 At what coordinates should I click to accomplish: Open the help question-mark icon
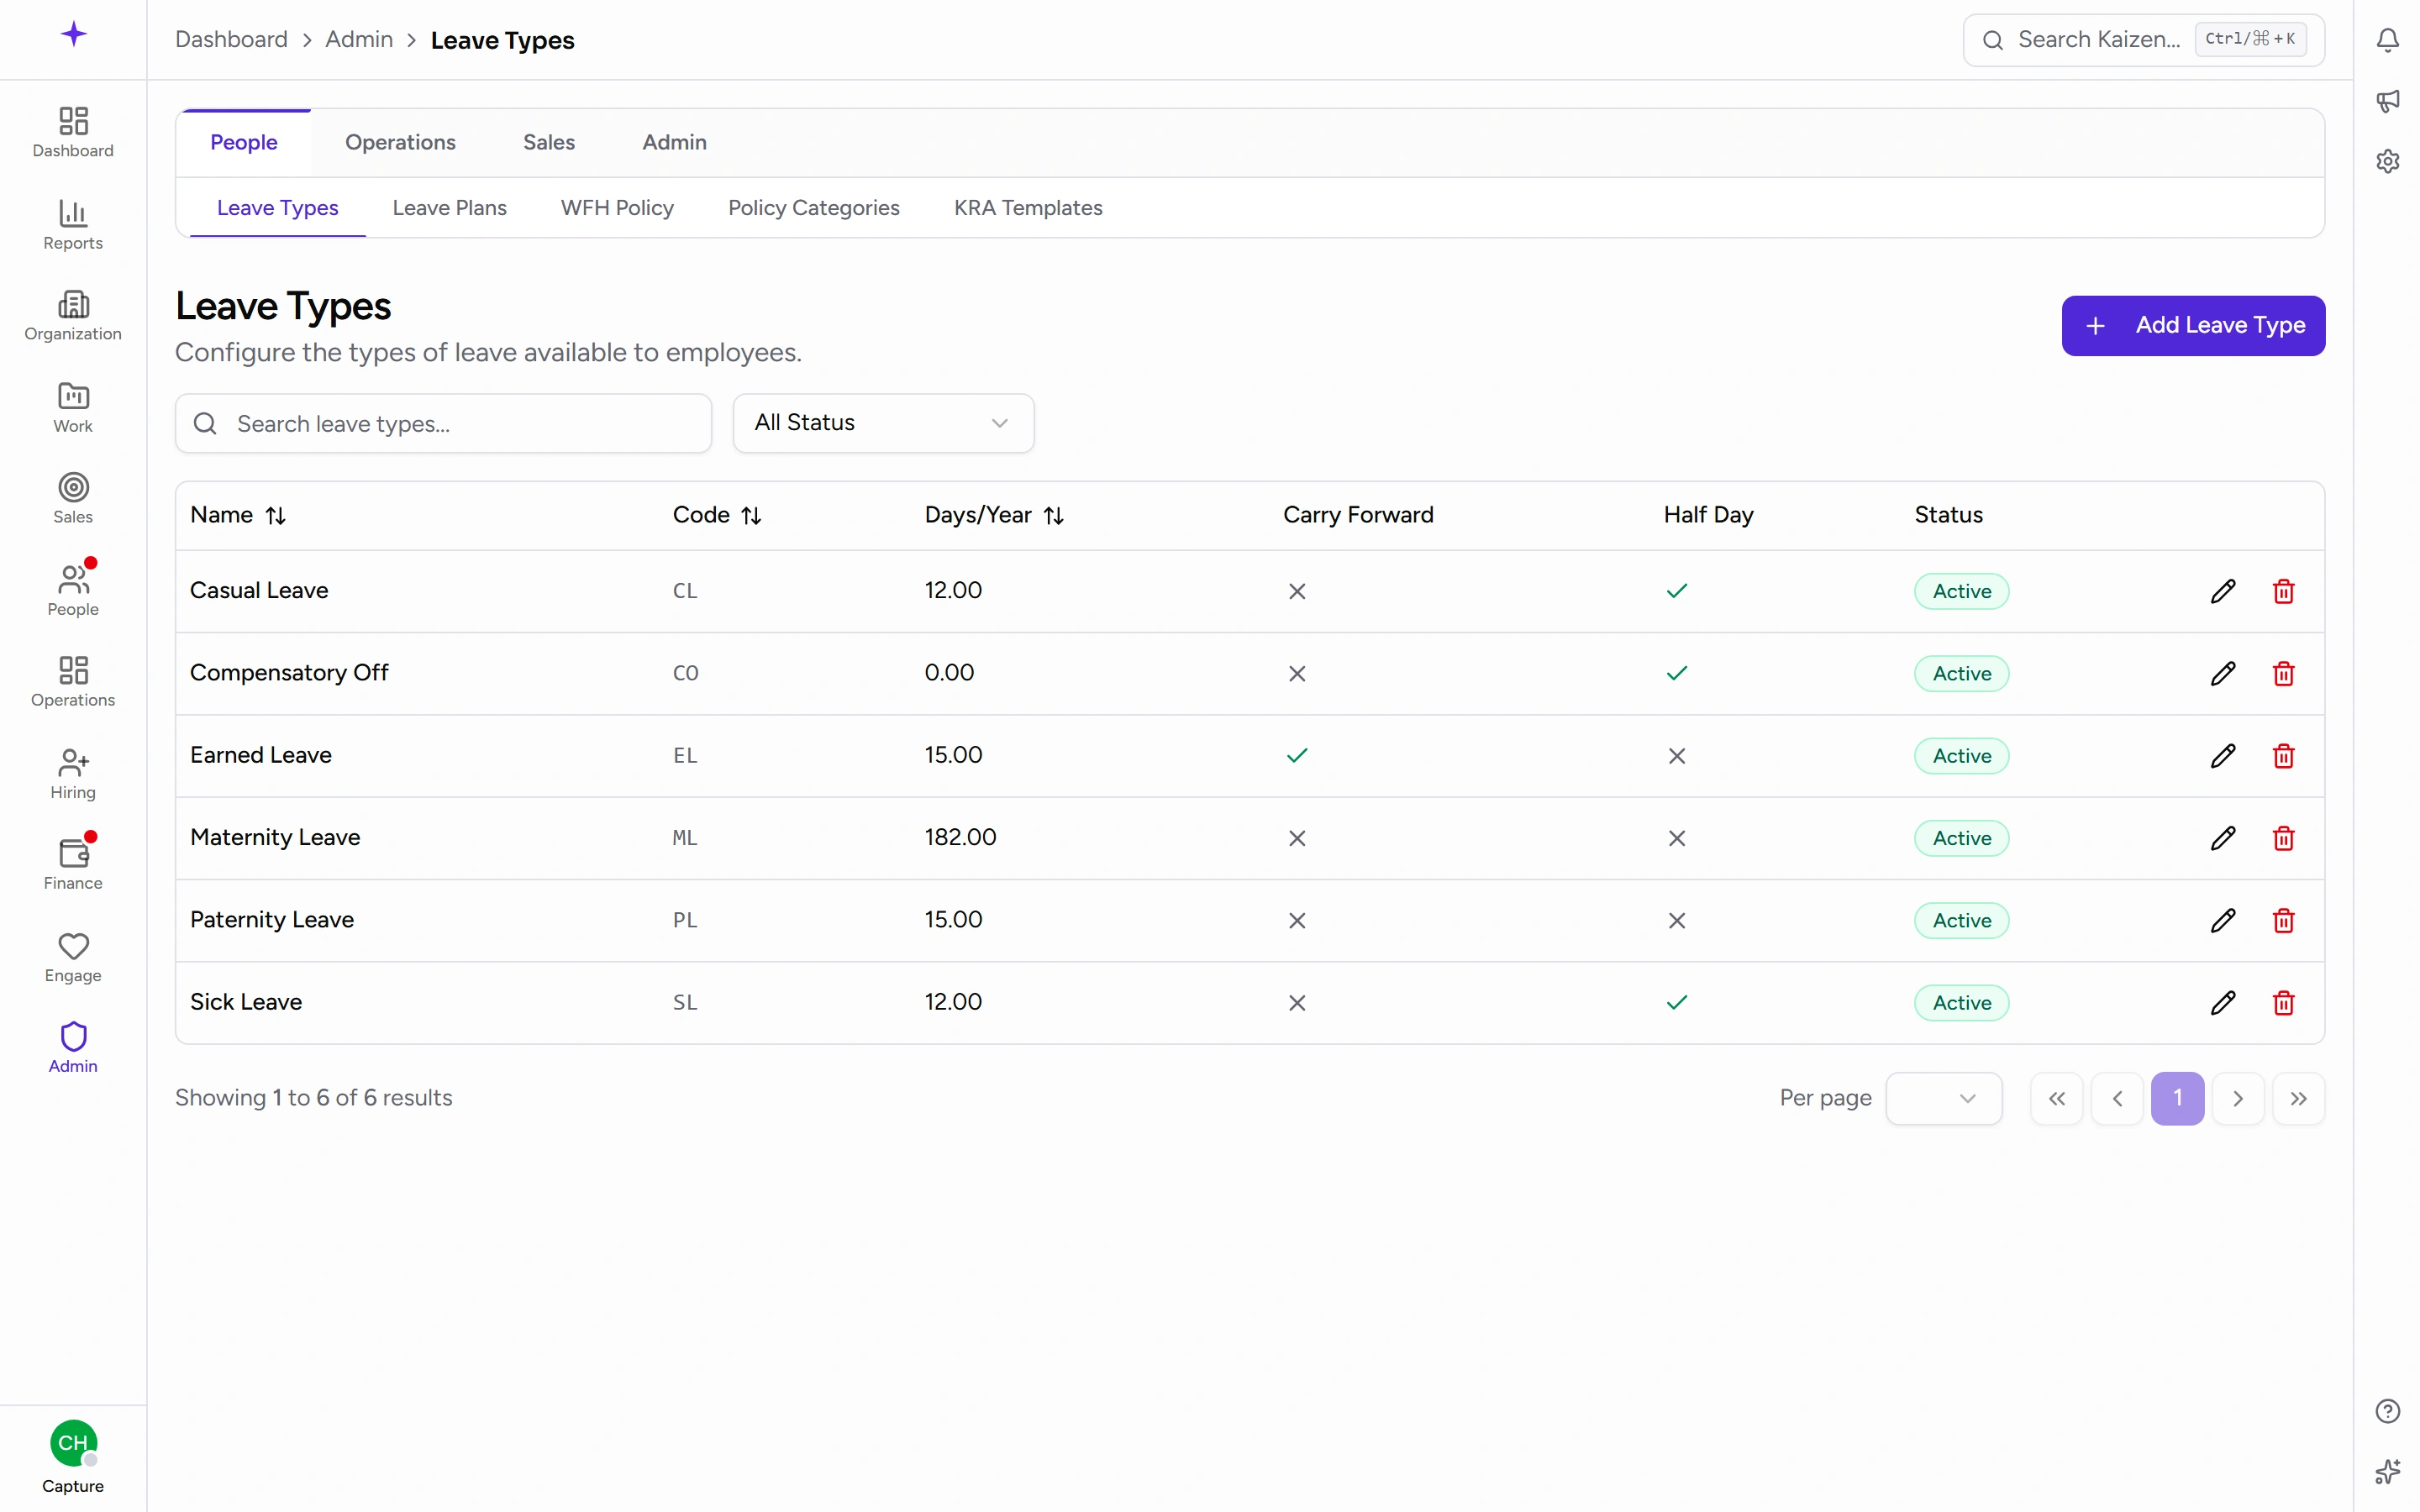pos(2387,1411)
